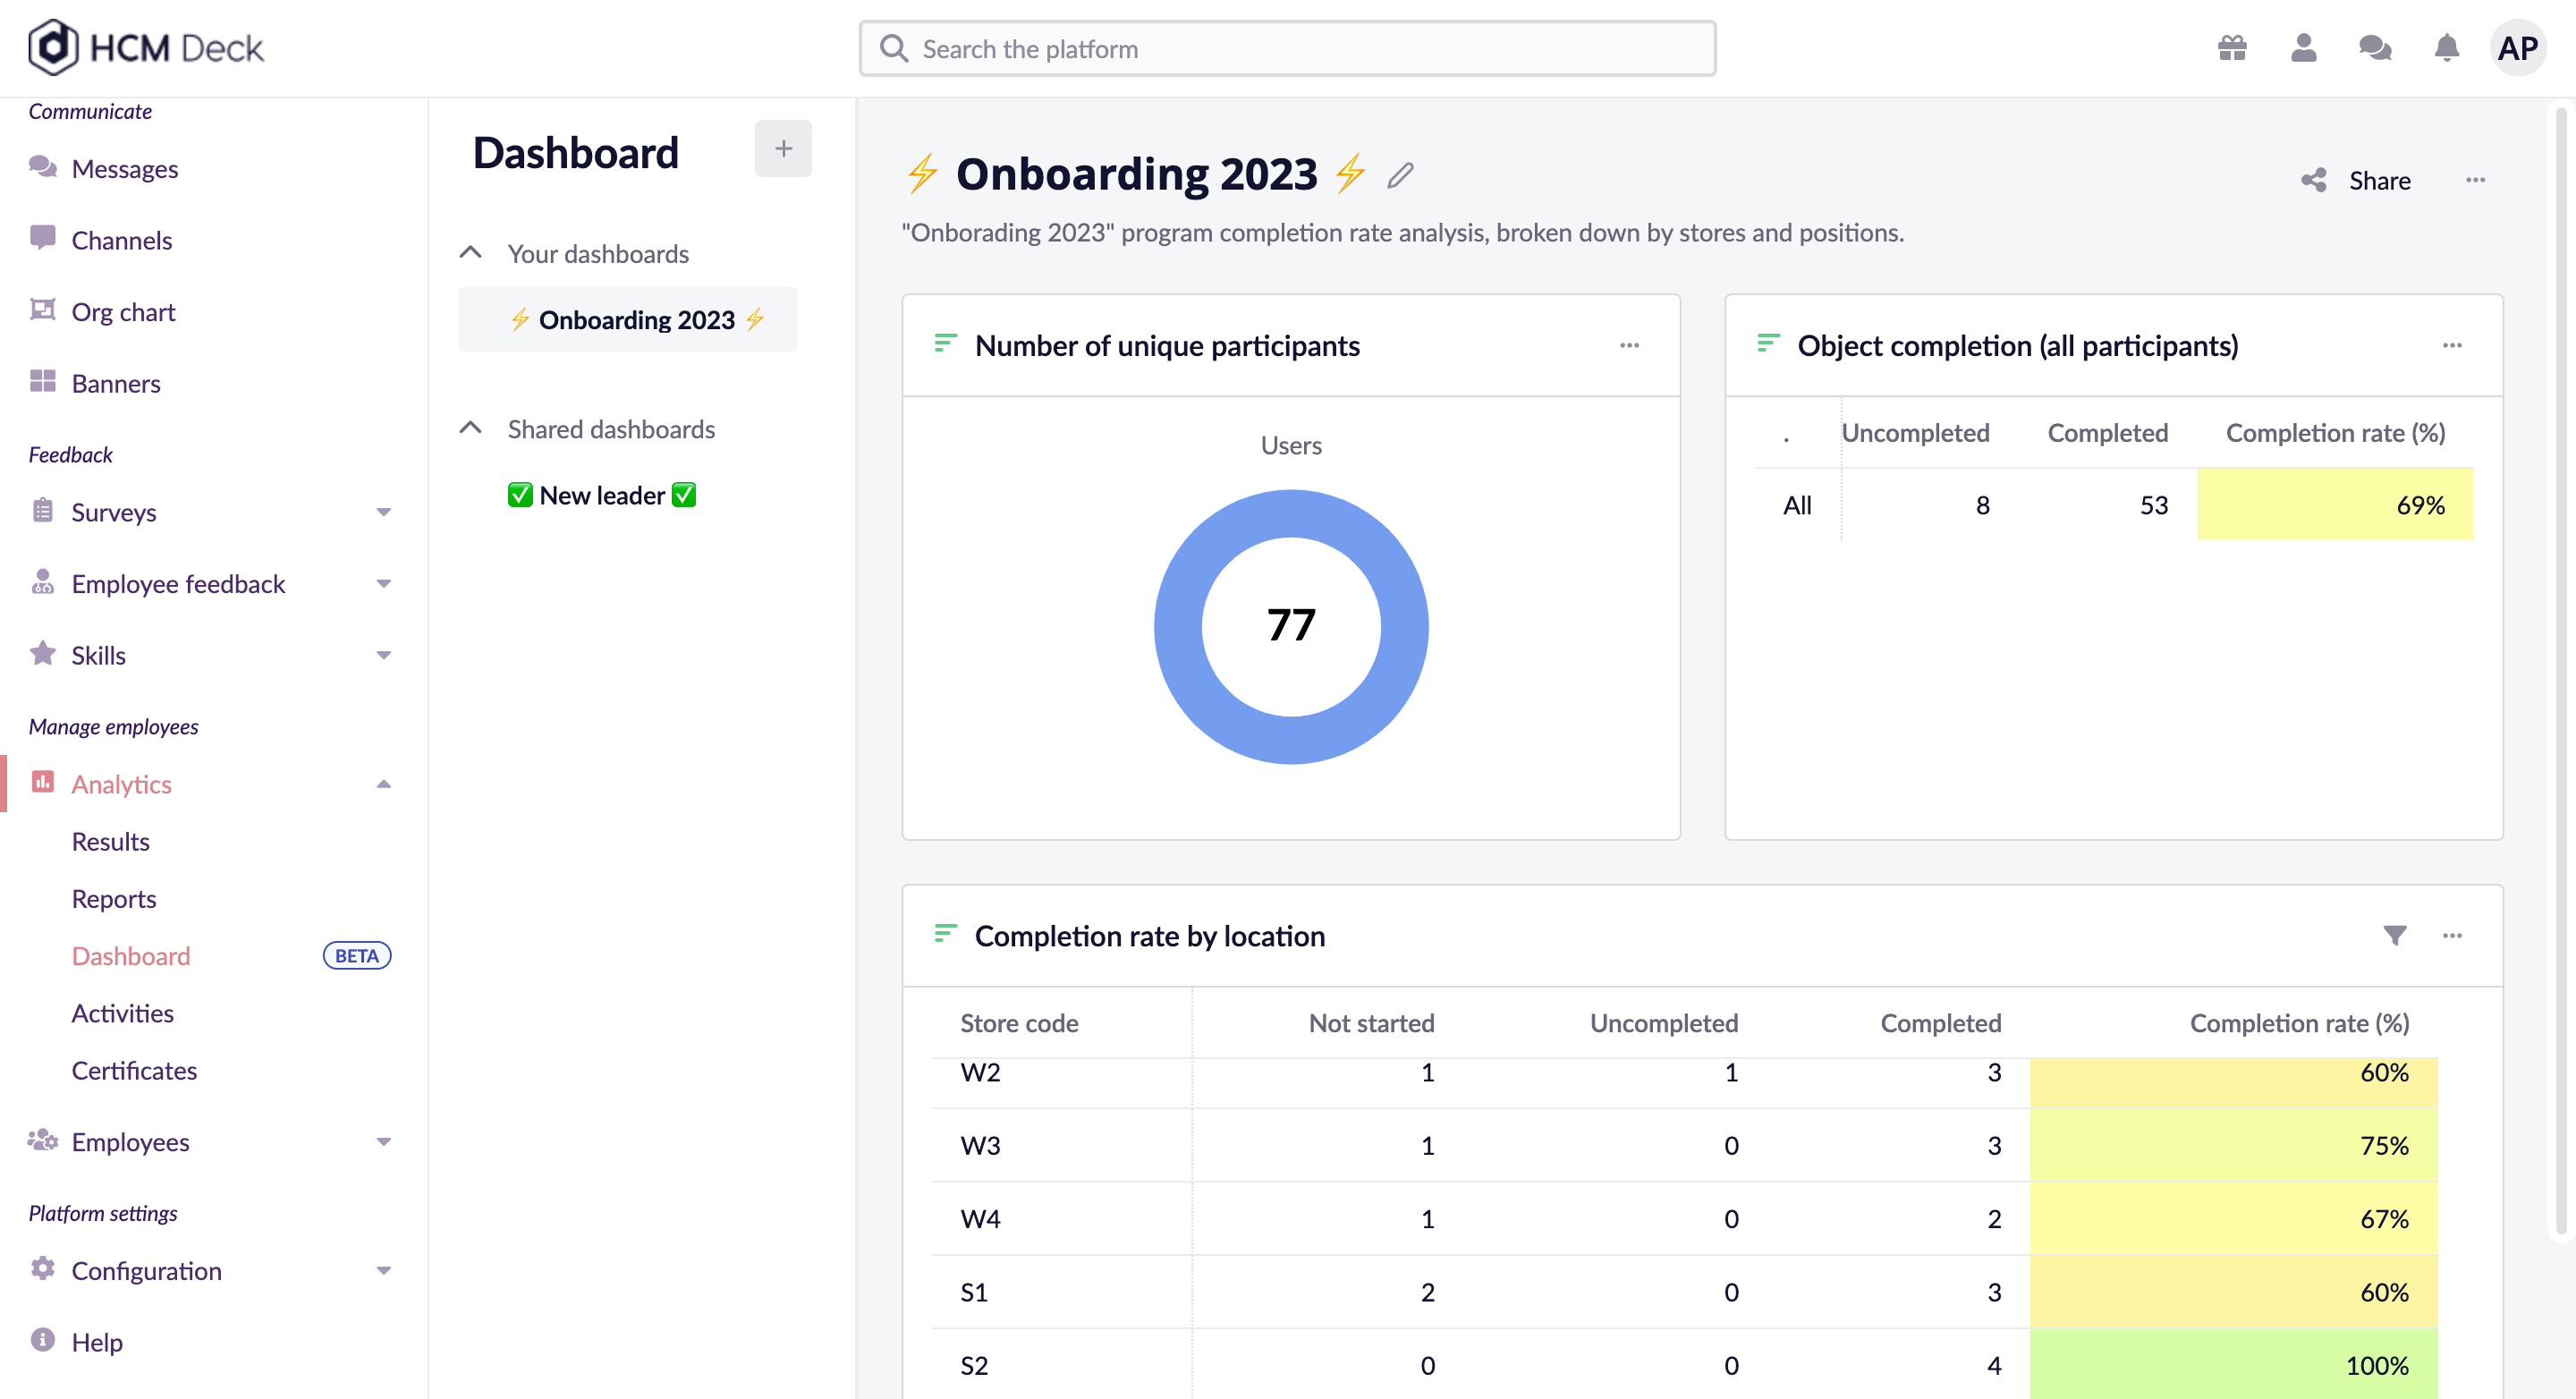Click the 75% completion rate cell
The width and height of the screenshot is (2576, 1399).
coord(2233,1145)
